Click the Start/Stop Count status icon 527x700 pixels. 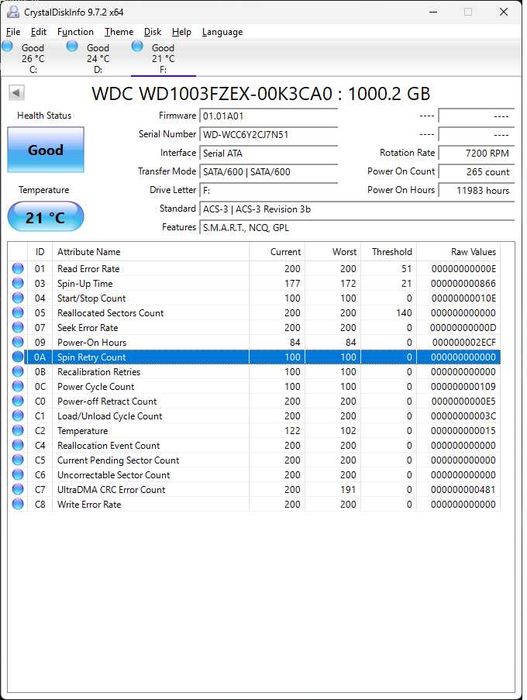point(18,298)
